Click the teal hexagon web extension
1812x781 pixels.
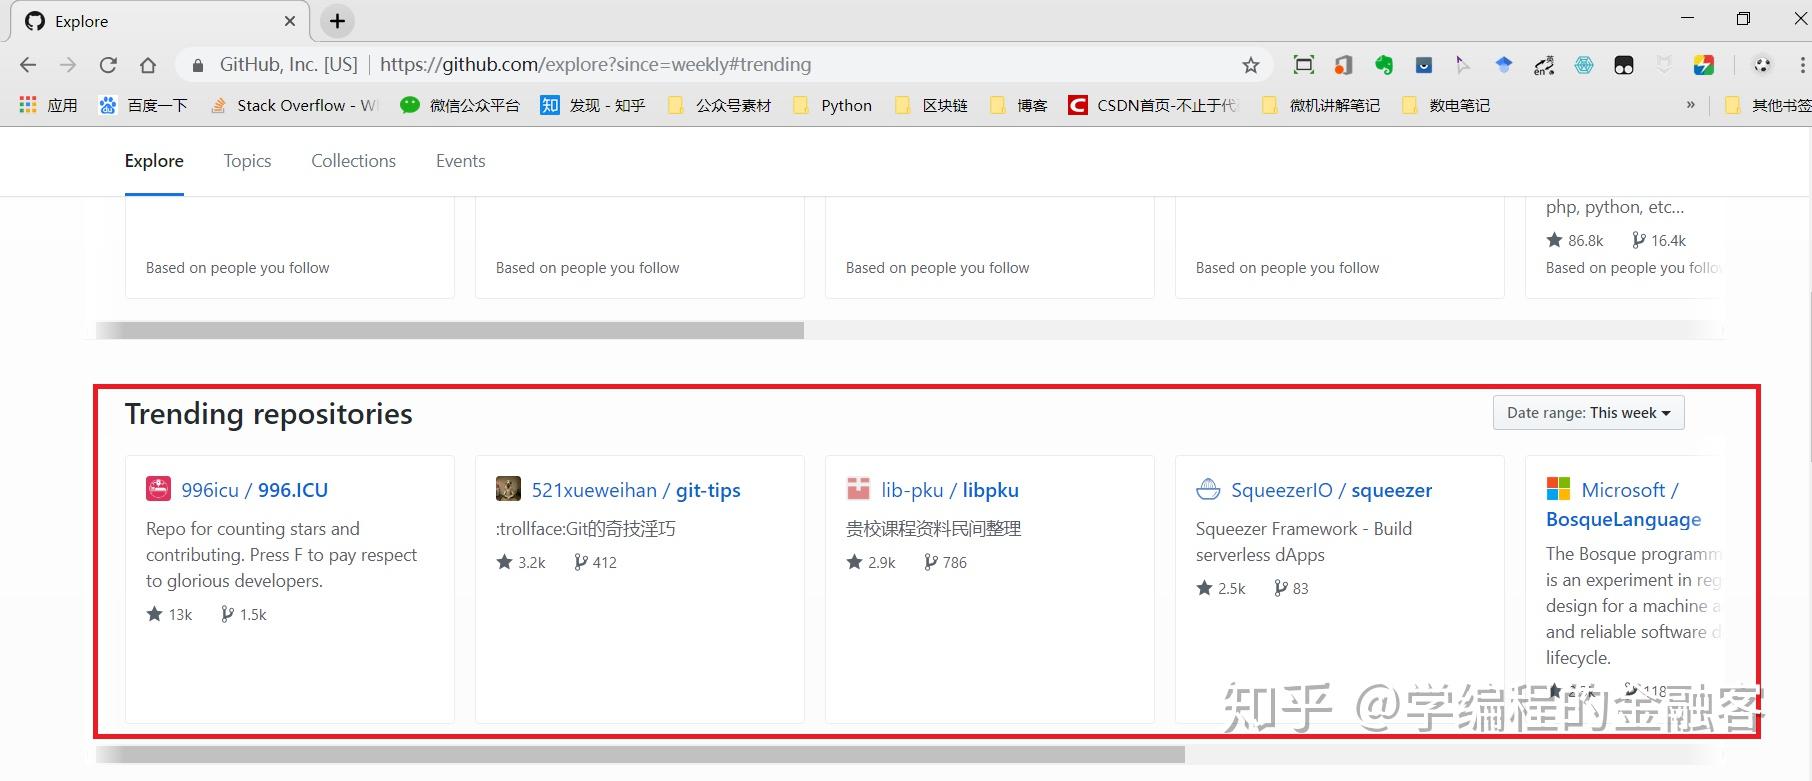click(1584, 65)
